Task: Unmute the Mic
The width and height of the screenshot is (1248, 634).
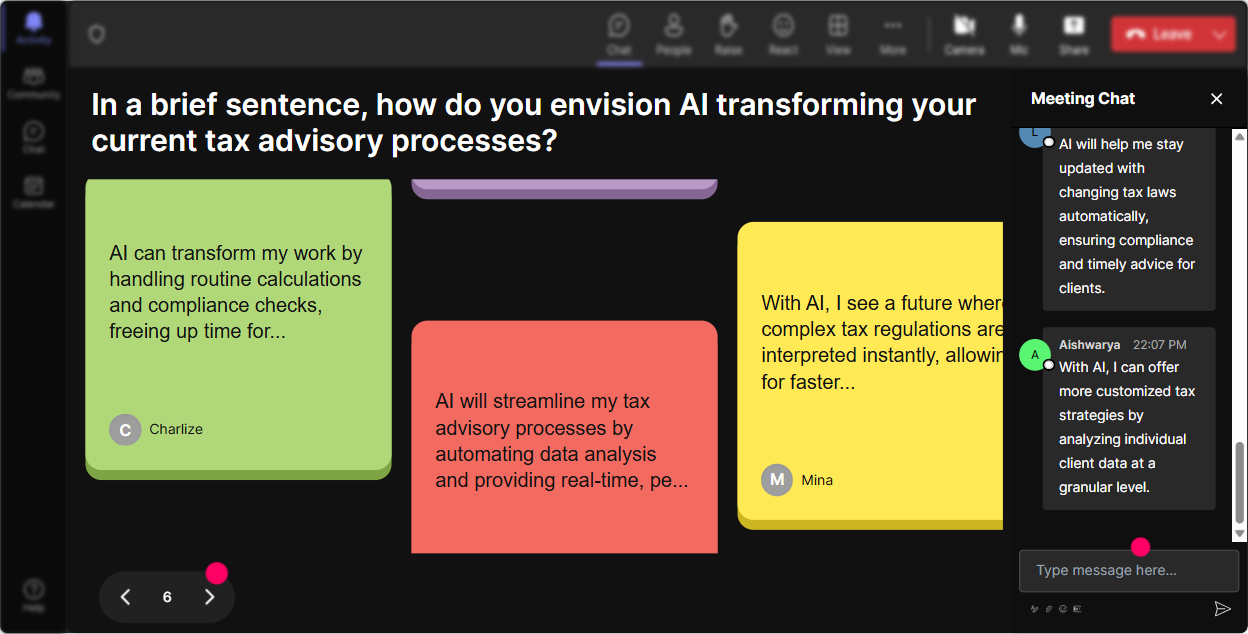Action: point(1019,33)
